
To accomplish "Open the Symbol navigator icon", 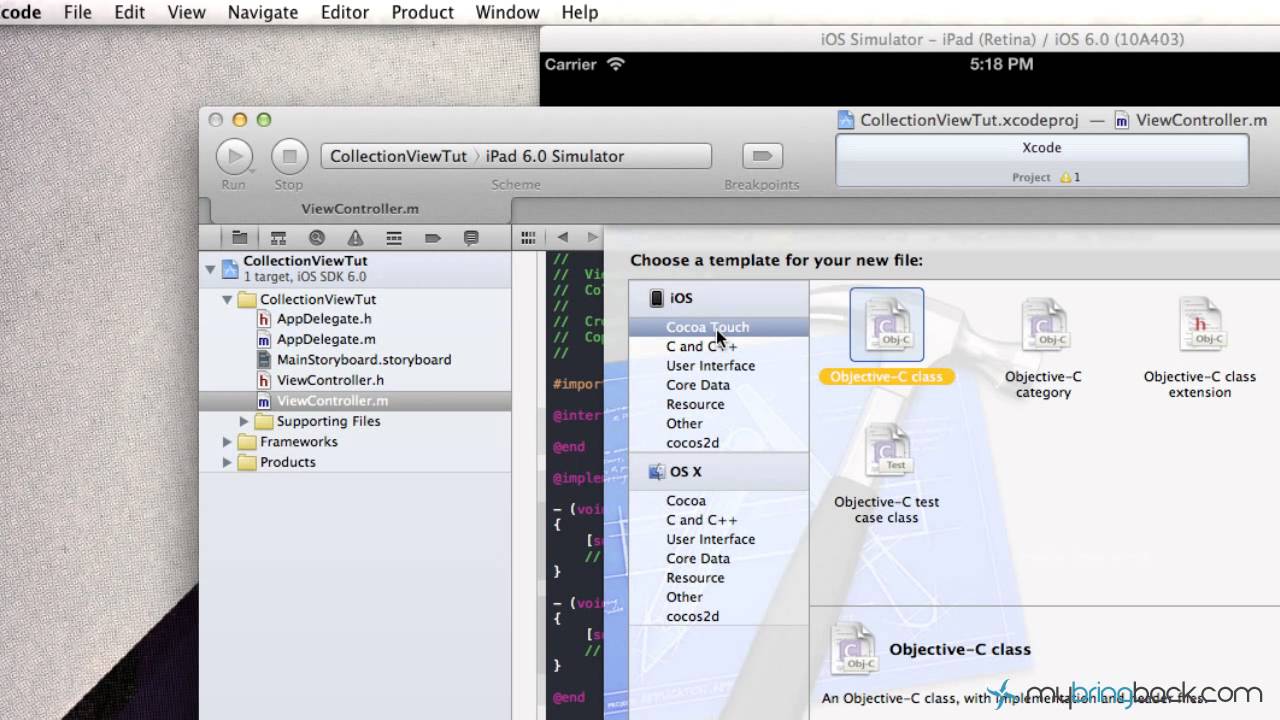I will pyautogui.click(x=278, y=238).
